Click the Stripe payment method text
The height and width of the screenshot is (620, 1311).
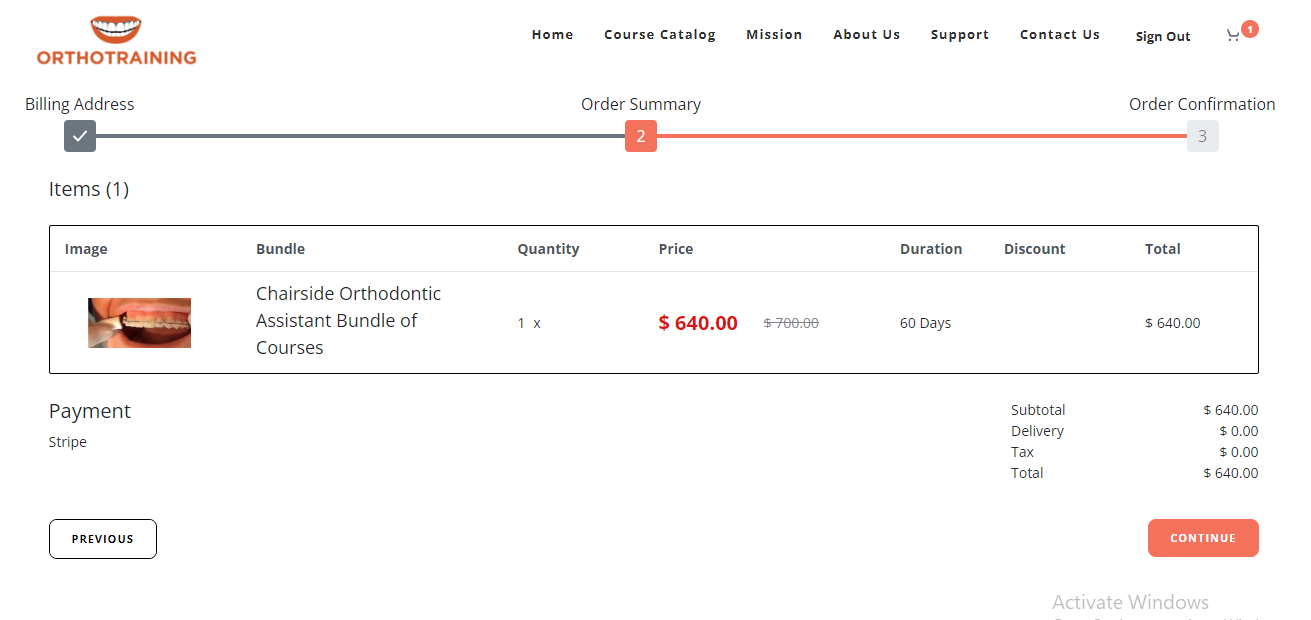[x=68, y=442]
